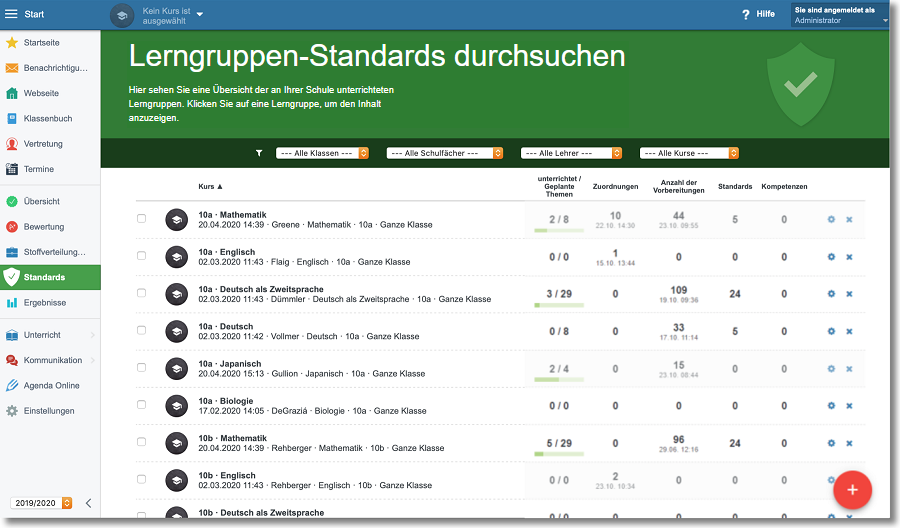Open Einstellungen in sidebar

50,411
